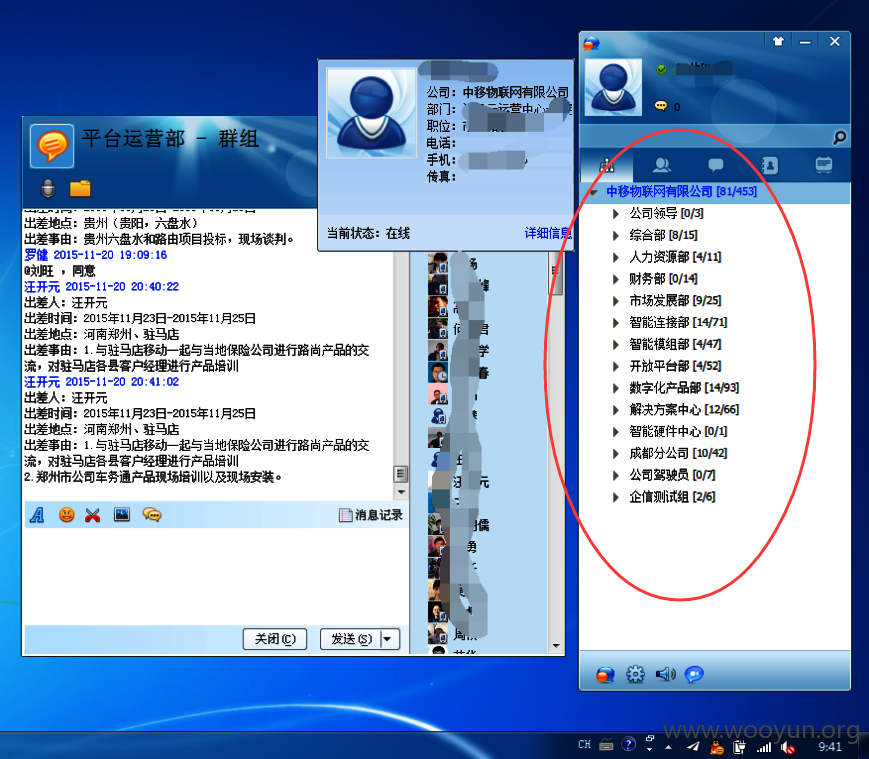Image resolution: width=869 pixels, height=759 pixels.
Task: Click sender name 罗健 2015-11-20 19:09:16
Action: [95, 255]
